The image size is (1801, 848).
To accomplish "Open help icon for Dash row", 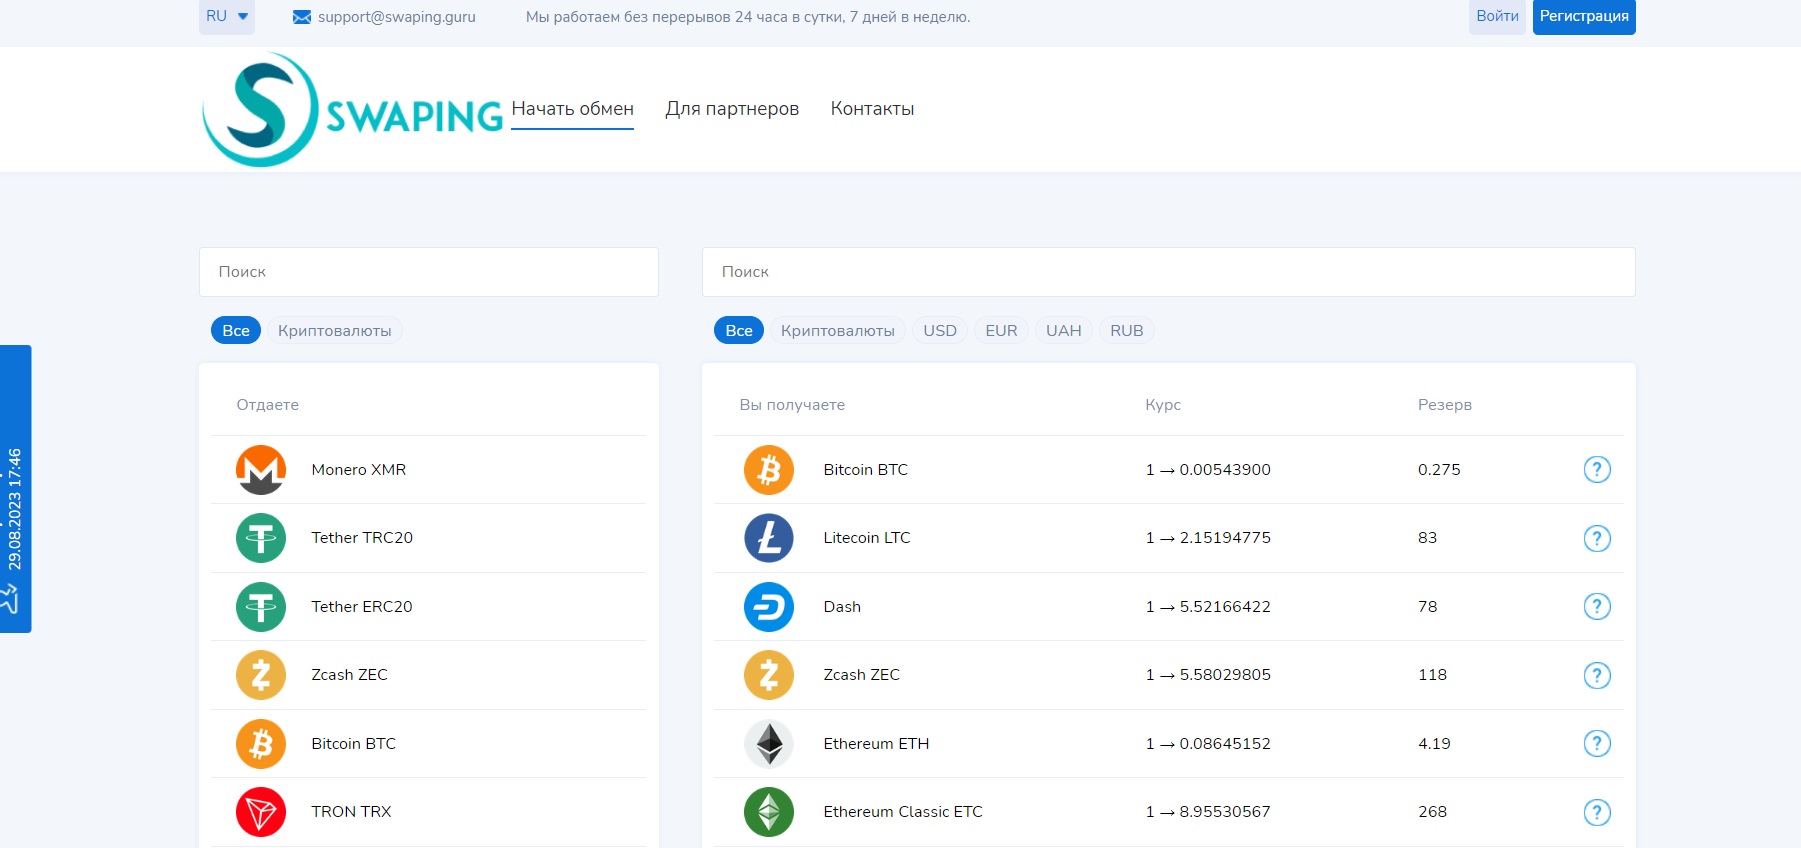I will [1597, 606].
